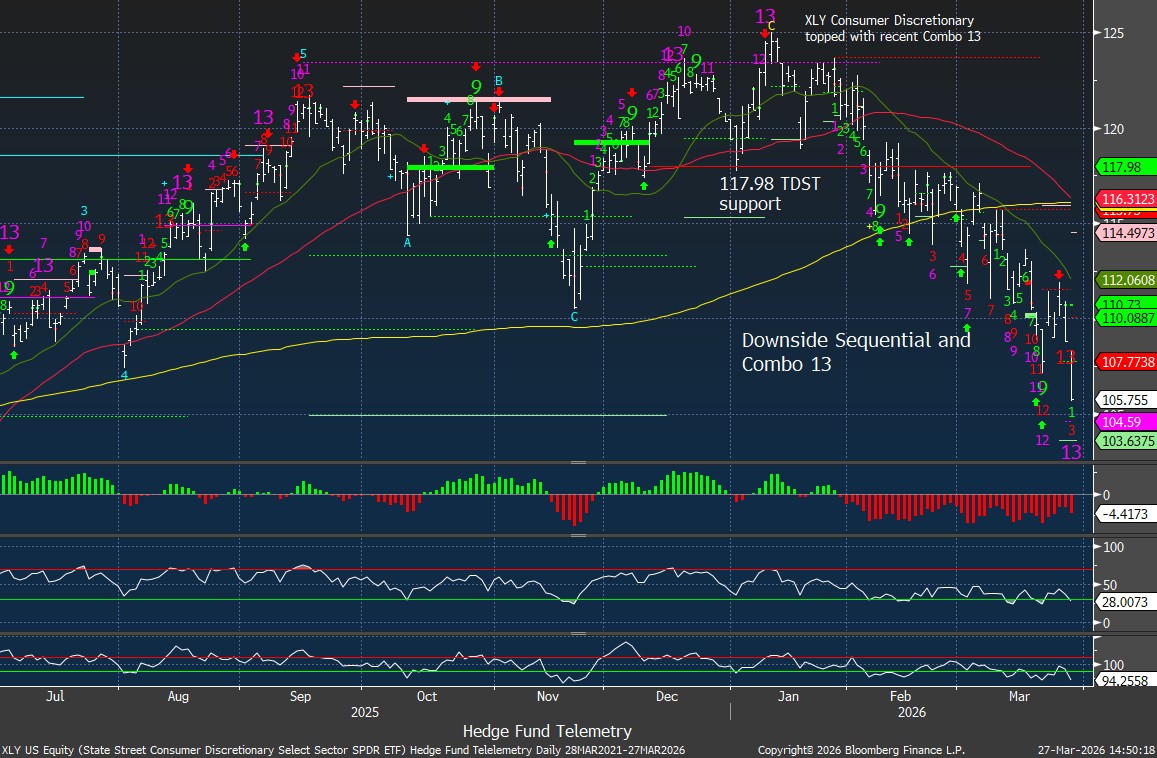1157x758 pixels.
Task: Select the red 116.3123 moving average label
Action: point(1126,200)
